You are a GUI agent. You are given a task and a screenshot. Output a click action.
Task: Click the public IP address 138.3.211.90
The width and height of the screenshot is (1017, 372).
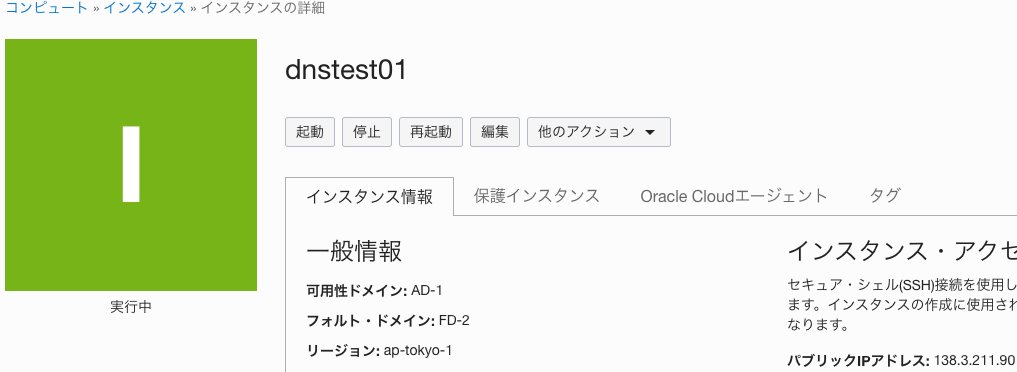point(975,360)
